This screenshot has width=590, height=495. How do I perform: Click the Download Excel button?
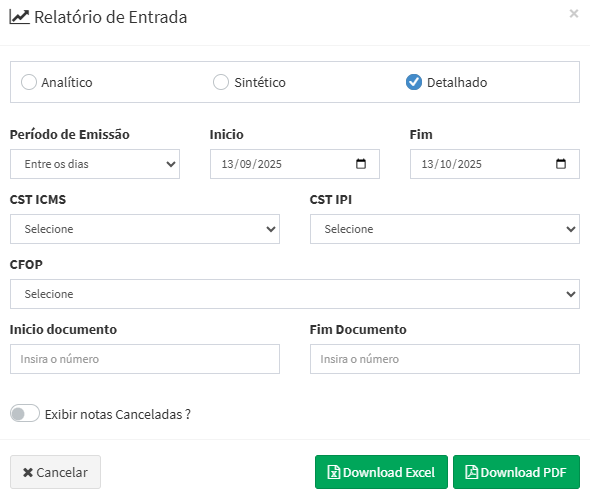[381, 472]
